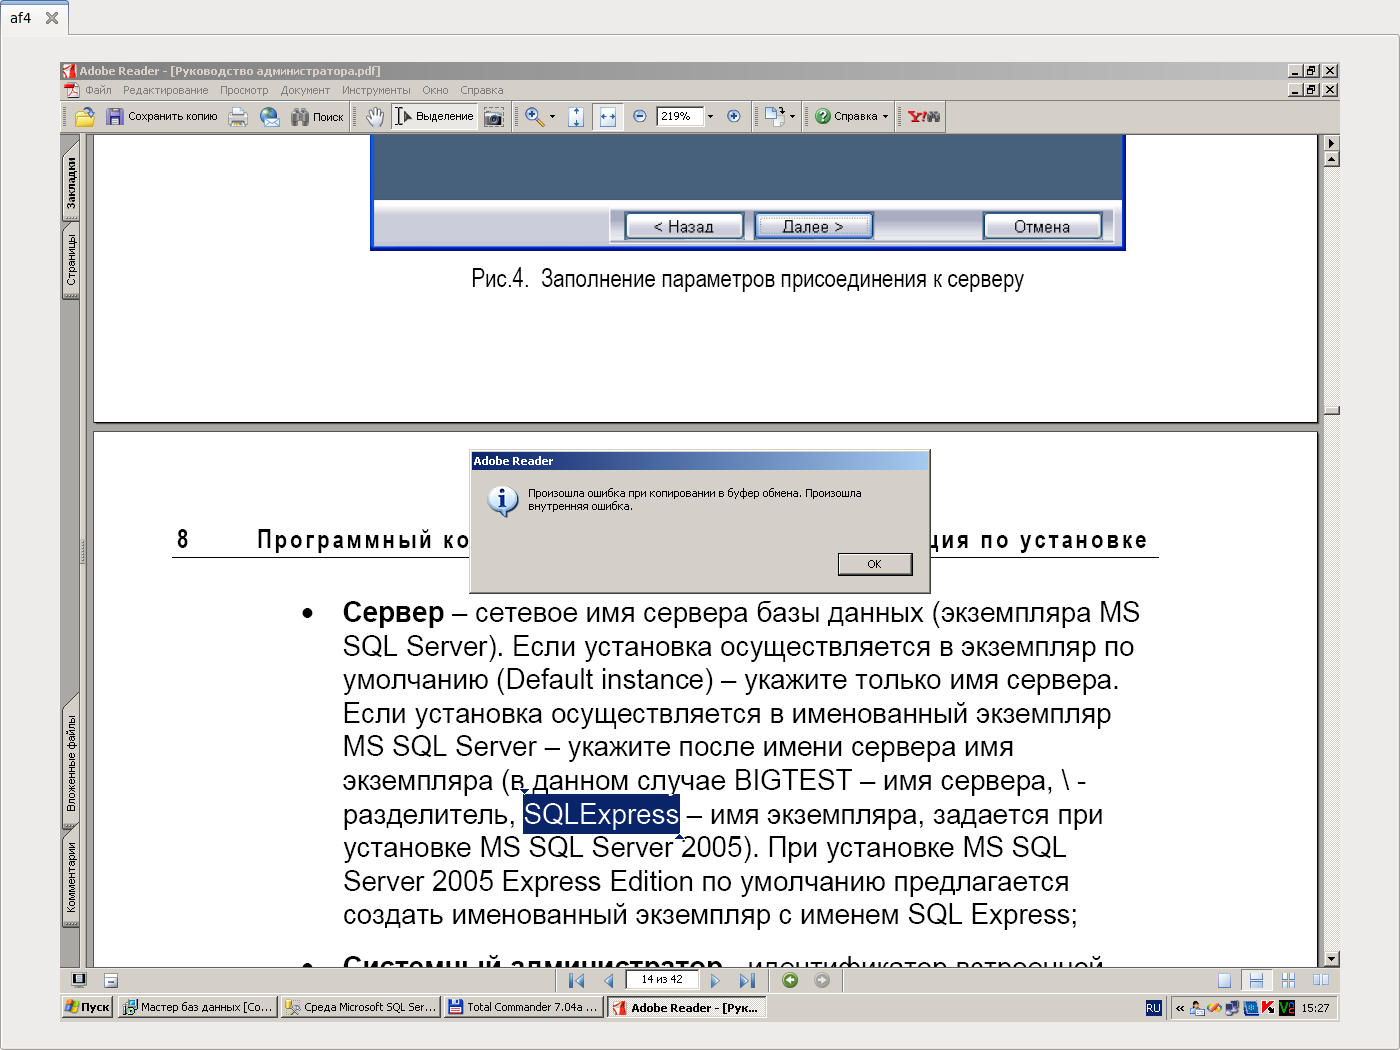Click the zoom out minus icon

[x=640, y=116]
